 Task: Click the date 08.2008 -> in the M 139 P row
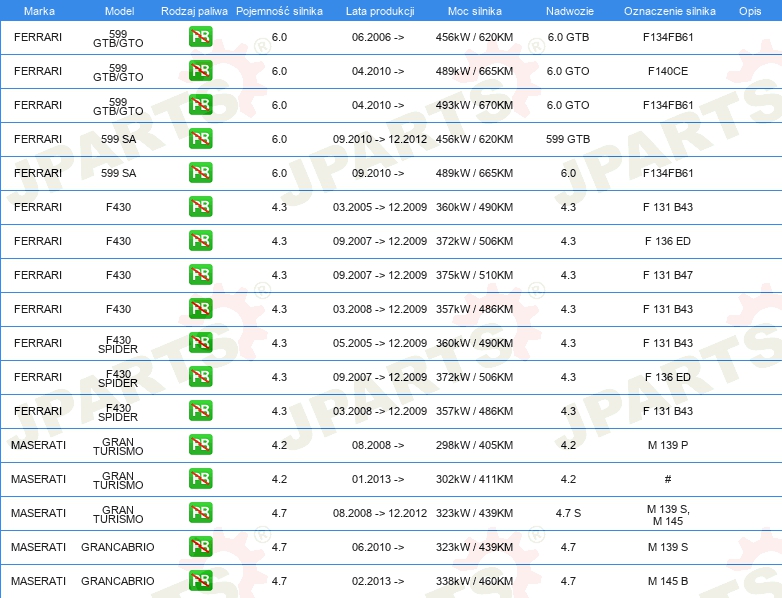coord(378,445)
